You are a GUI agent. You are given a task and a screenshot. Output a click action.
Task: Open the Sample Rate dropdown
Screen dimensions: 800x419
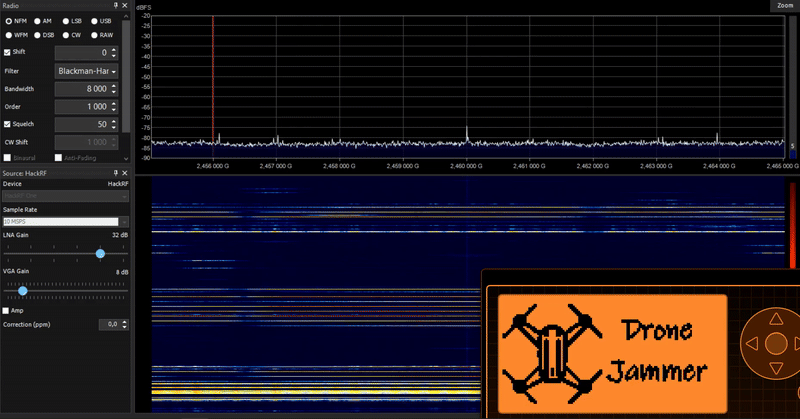tap(65, 221)
